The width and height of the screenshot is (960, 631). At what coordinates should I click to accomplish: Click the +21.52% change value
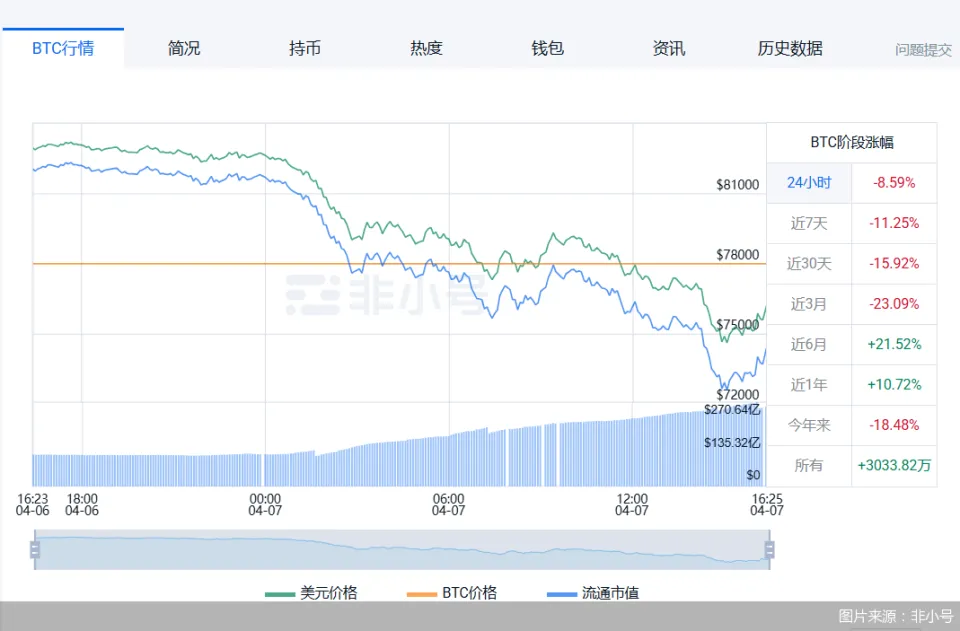point(894,345)
